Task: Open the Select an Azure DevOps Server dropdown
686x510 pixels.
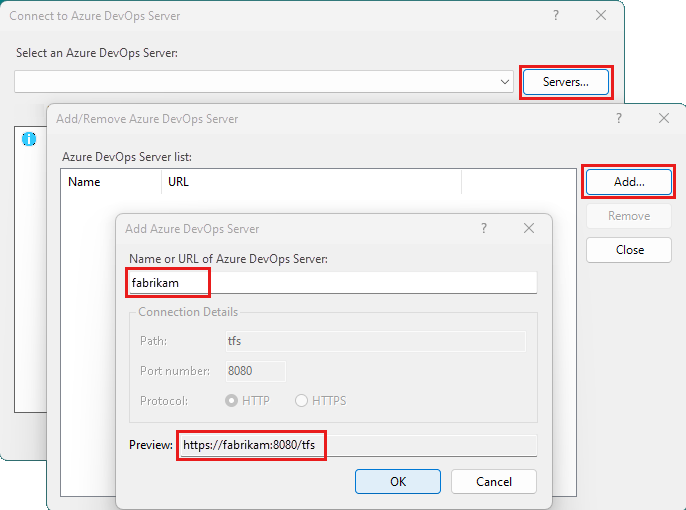Action: pos(264,81)
